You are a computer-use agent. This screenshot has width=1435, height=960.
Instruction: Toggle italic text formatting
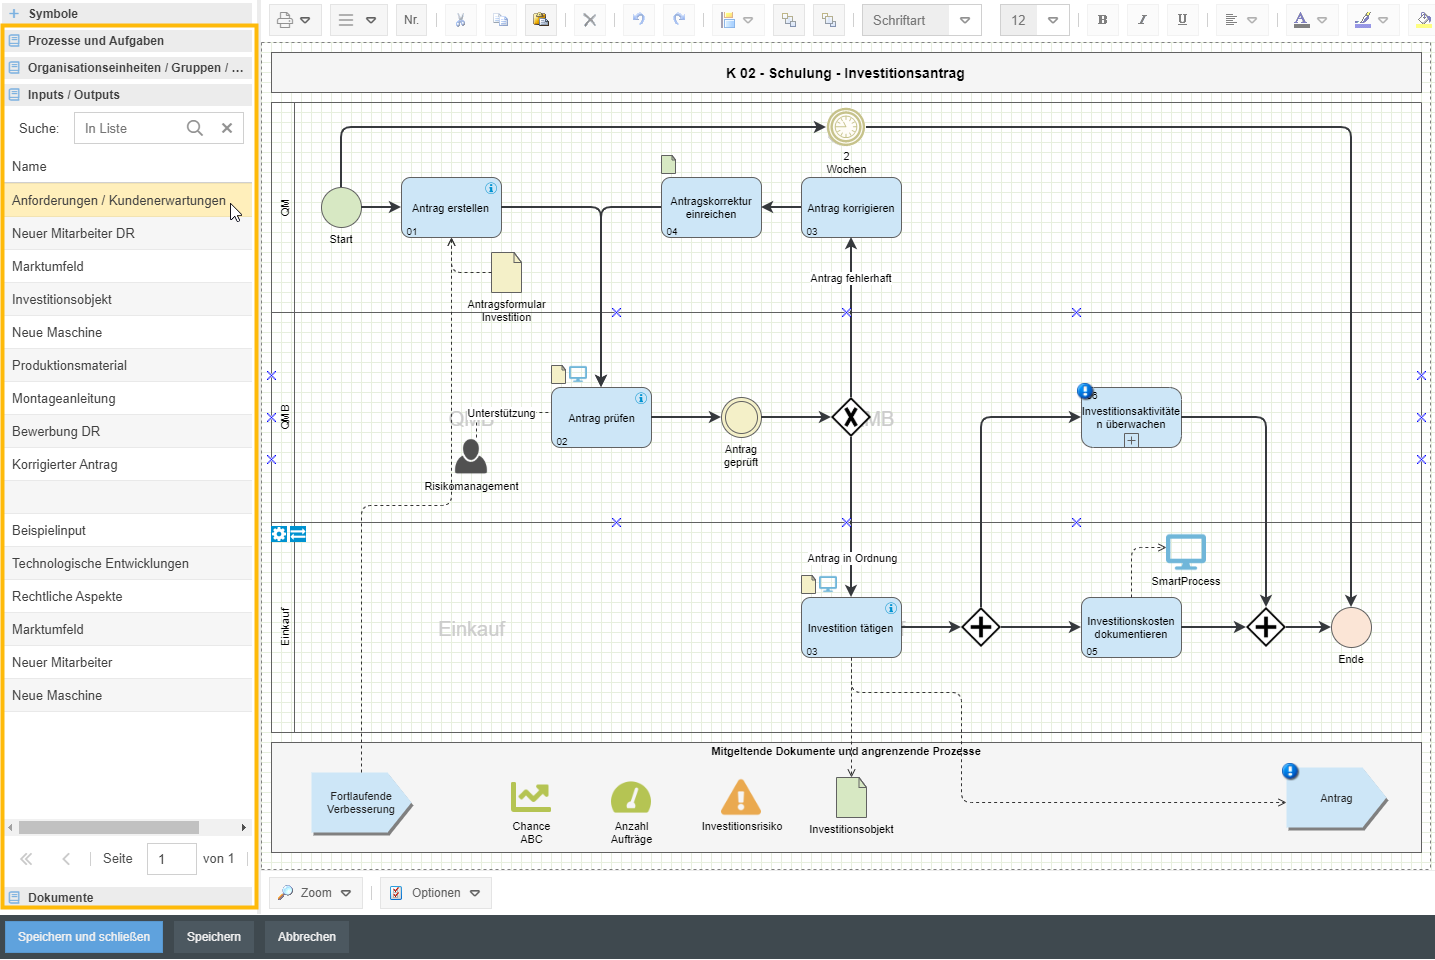pos(1142,20)
